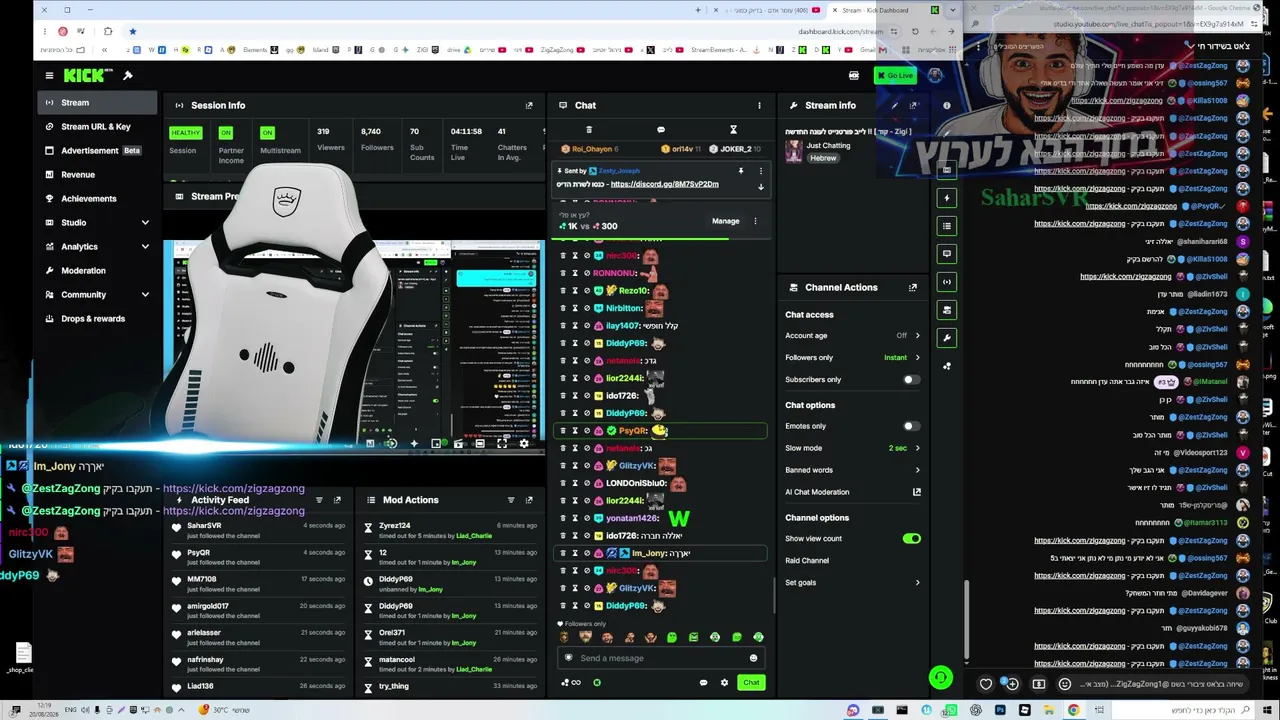
Task: Open Stream in the sidebar
Action: tap(98, 103)
